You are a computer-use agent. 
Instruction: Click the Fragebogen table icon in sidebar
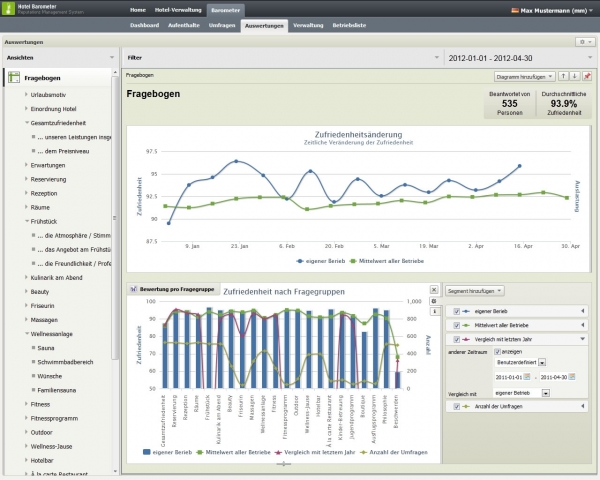[14, 77]
